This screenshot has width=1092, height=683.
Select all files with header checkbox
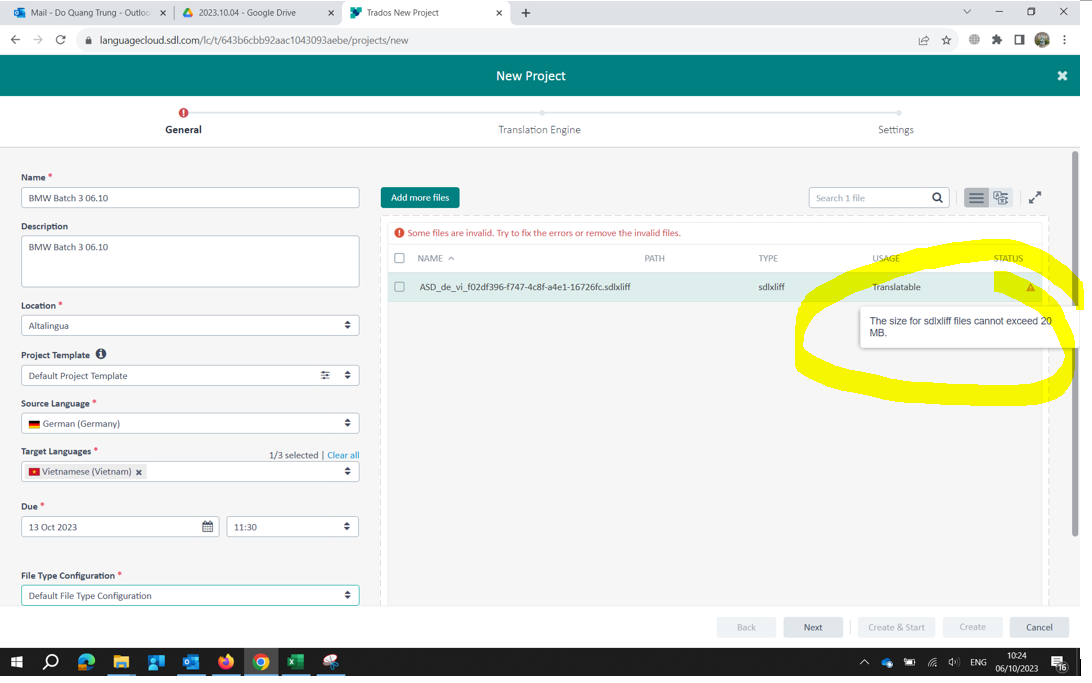coord(400,258)
